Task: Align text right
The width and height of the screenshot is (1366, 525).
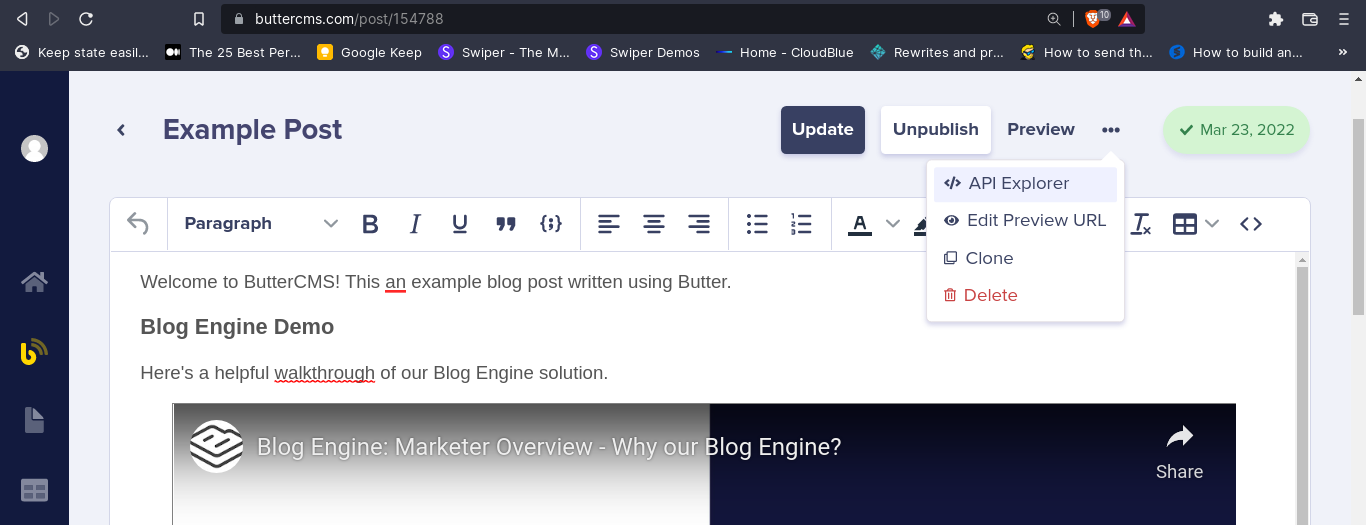Action: pyautogui.click(x=699, y=224)
